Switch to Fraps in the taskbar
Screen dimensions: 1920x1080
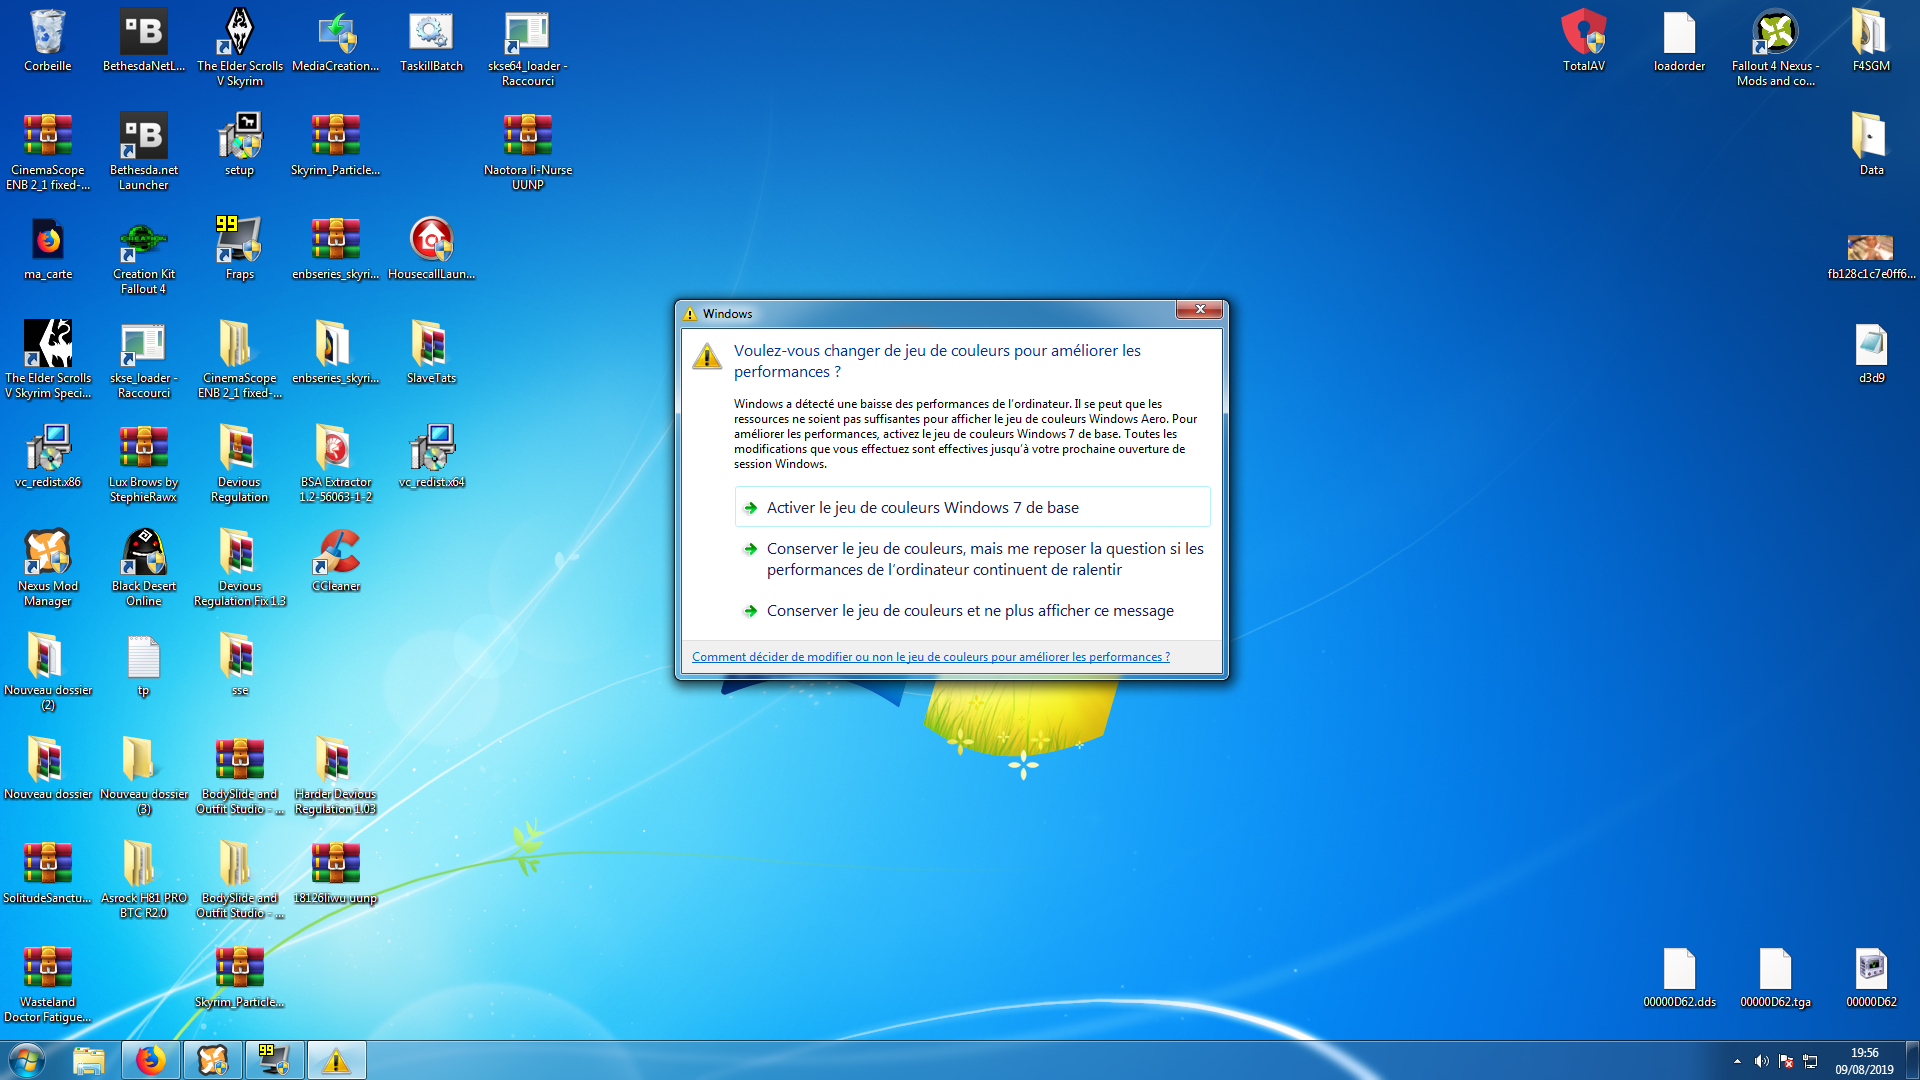[x=274, y=1060]
